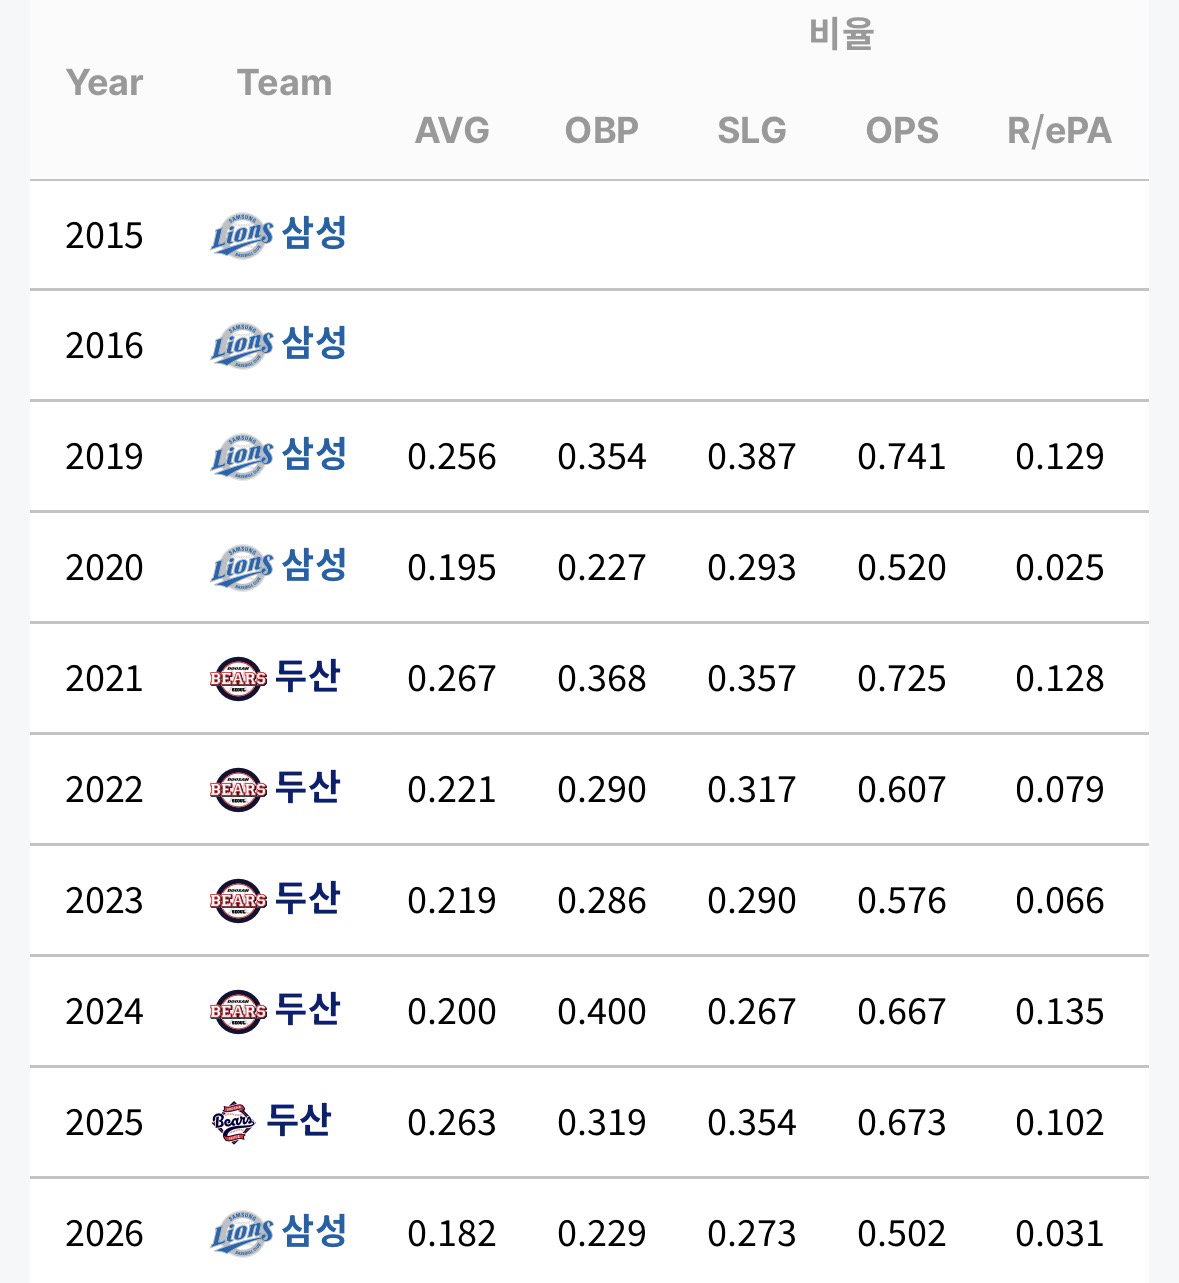
Task: Open the 삼성 team link in 2019 row
Action: [x=315, y=455]
